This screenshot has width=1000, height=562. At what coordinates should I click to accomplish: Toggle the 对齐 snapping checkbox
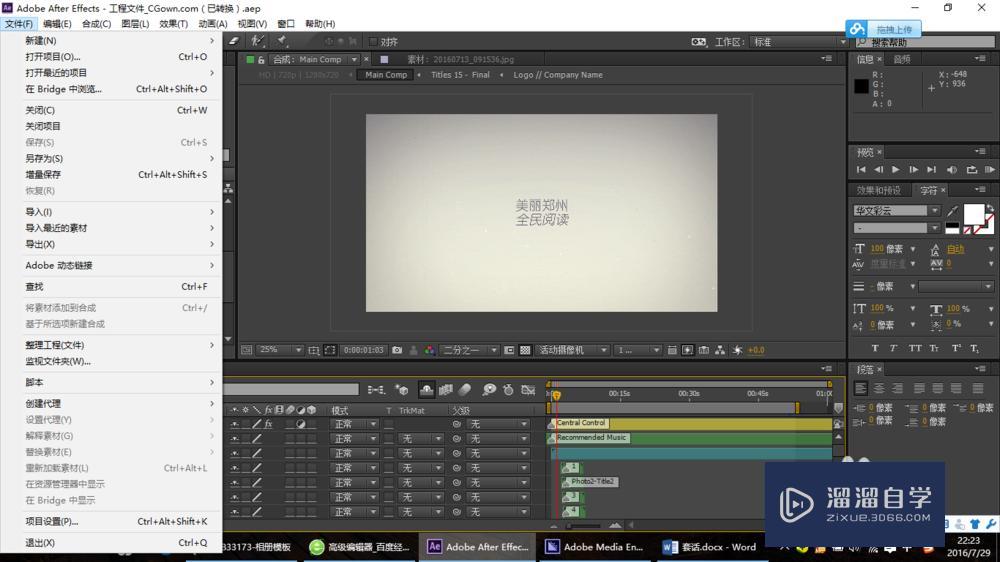coord(373,41)
